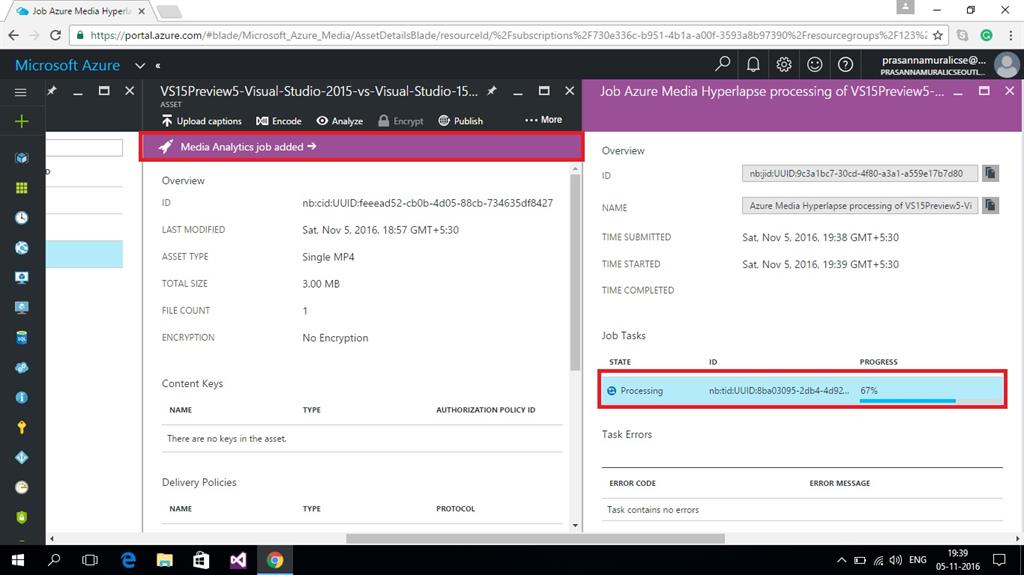Click the green plus New resource icon
1024x575 pixels.
point(22,122)
